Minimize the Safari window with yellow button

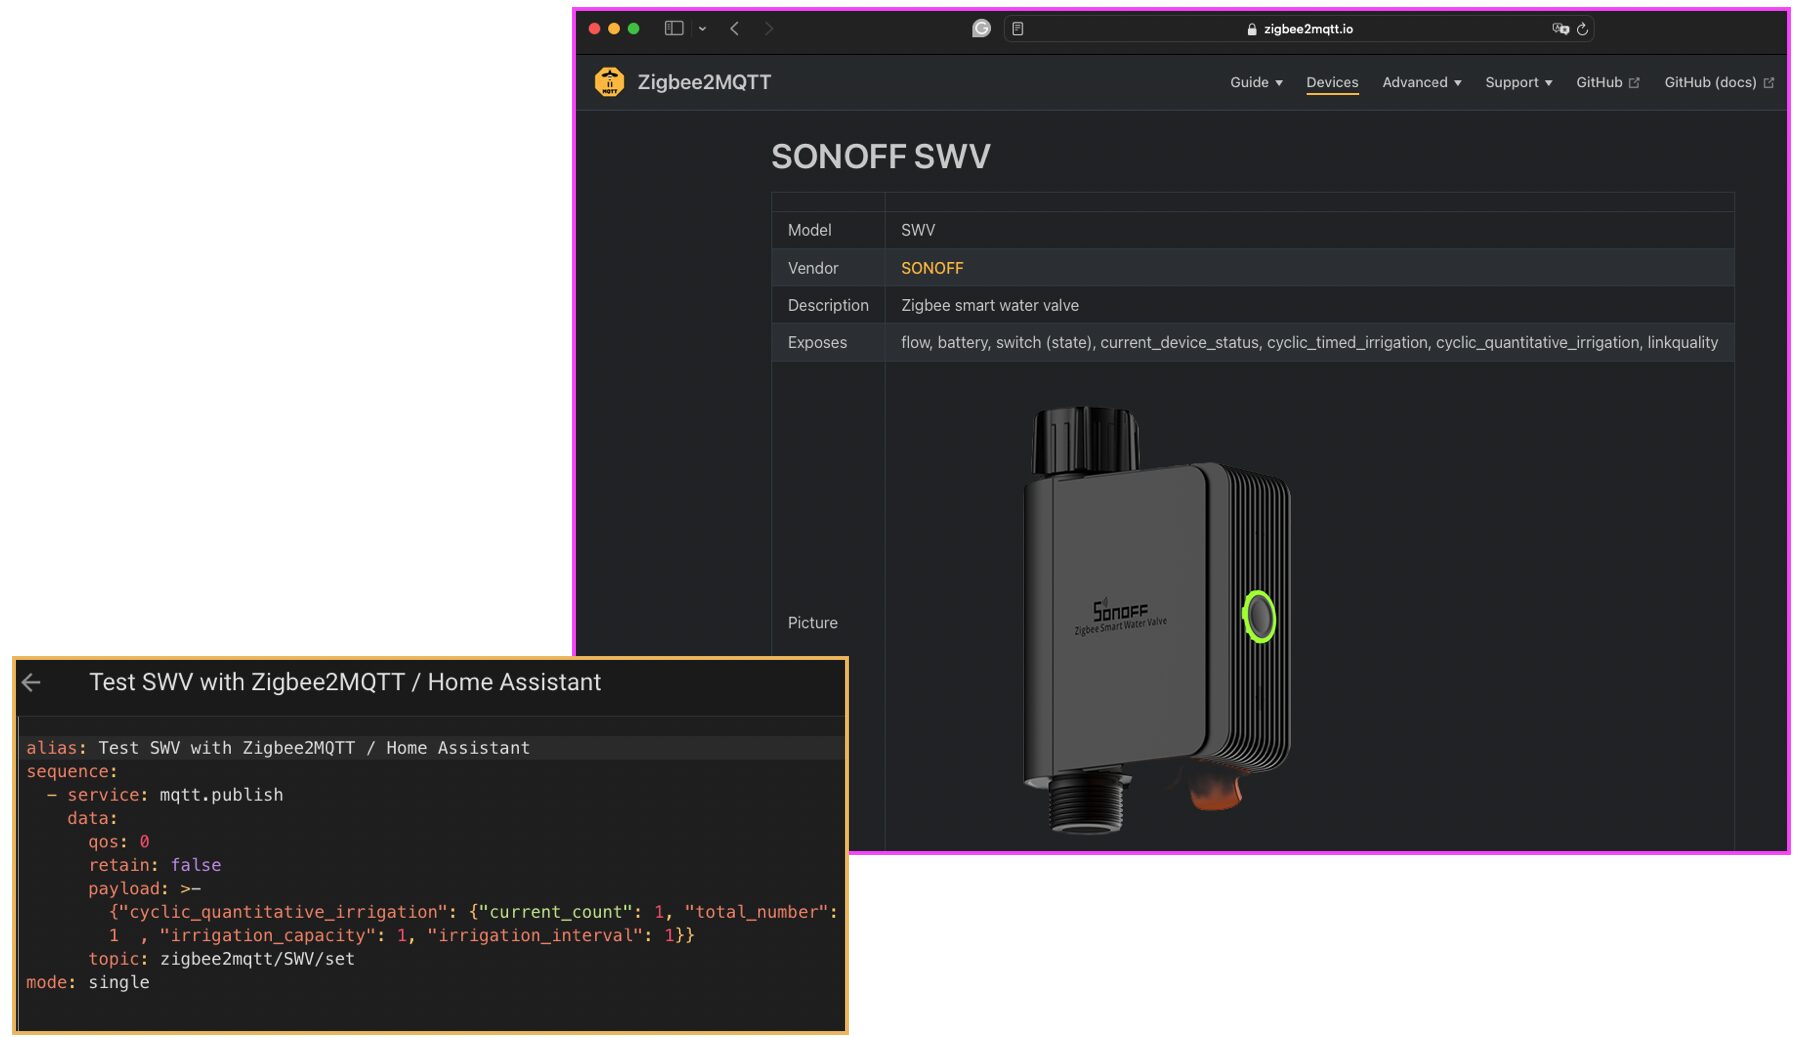click(614, 29)
